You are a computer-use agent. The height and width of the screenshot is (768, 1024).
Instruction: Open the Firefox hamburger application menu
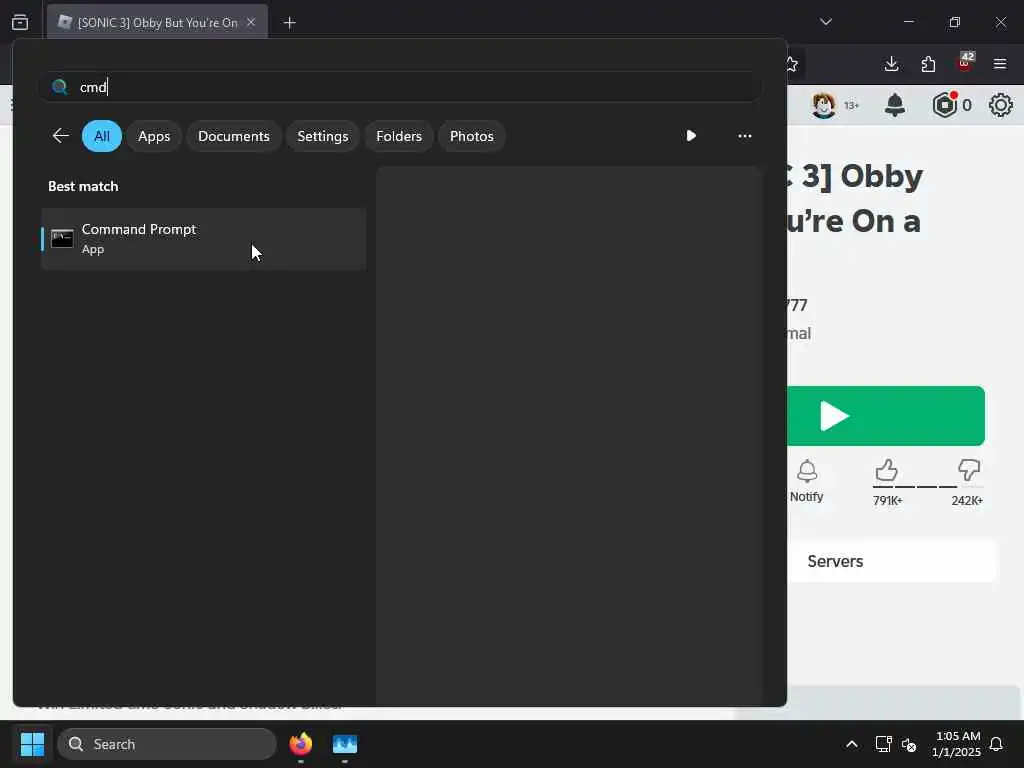[1000, 64]
